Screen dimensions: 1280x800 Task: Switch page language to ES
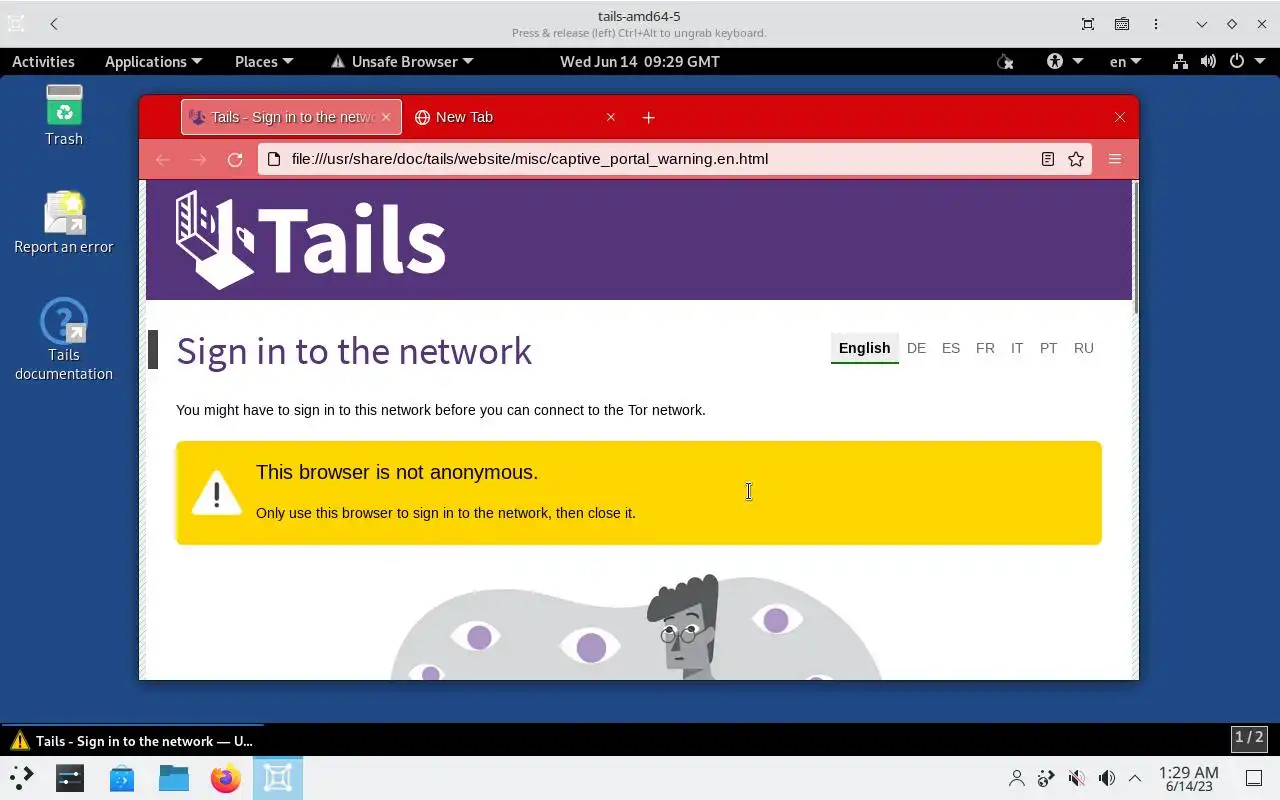coord(951,348)
